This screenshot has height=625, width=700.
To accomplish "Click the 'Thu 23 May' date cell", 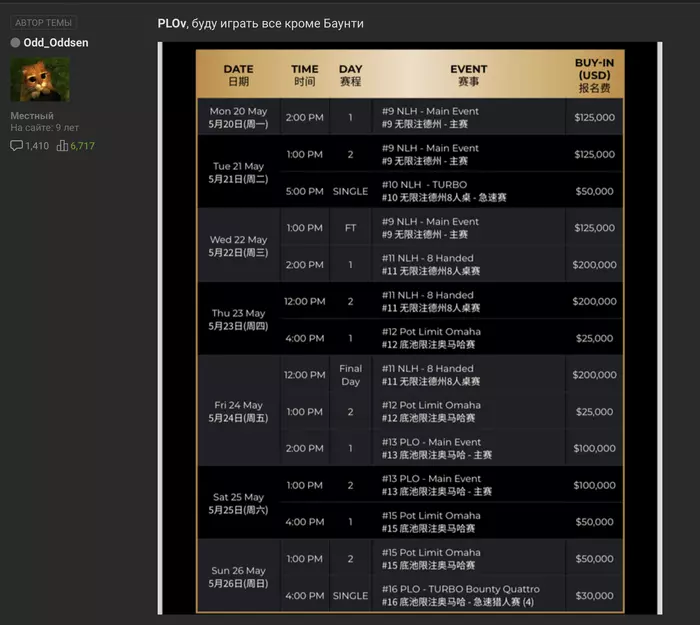I will click(238, 319).
